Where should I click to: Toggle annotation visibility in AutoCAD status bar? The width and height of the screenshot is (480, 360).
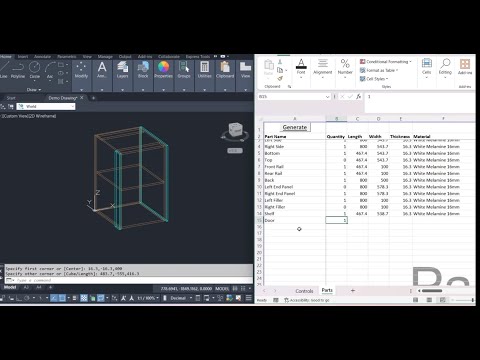123,298
